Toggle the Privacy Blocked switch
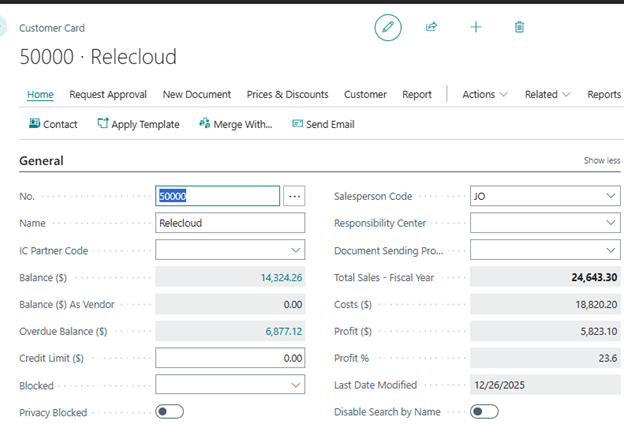The height and width of the screenshot is (447, 624). 169,412
